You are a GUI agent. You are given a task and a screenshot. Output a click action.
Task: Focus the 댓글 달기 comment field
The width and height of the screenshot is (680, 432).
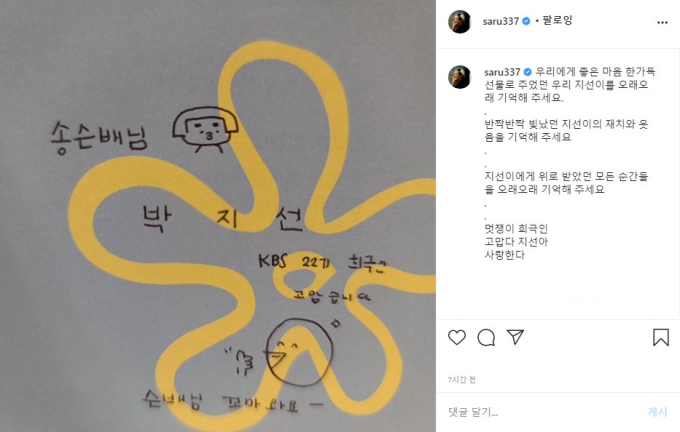pos(542,412)
